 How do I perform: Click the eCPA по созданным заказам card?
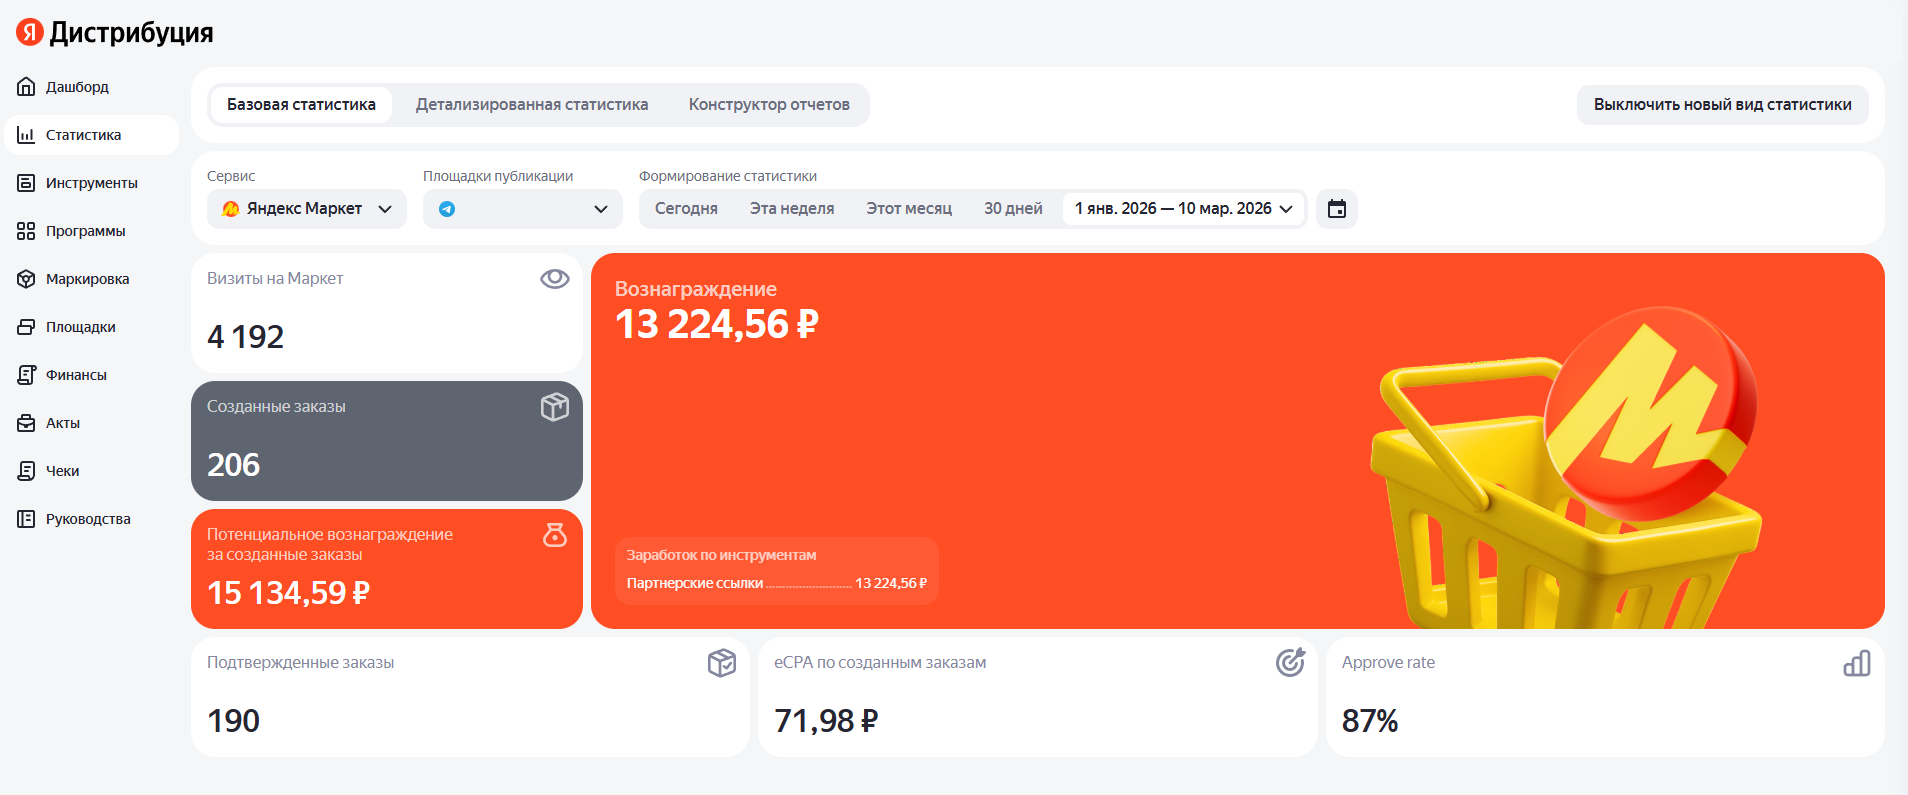[1038, 697]
